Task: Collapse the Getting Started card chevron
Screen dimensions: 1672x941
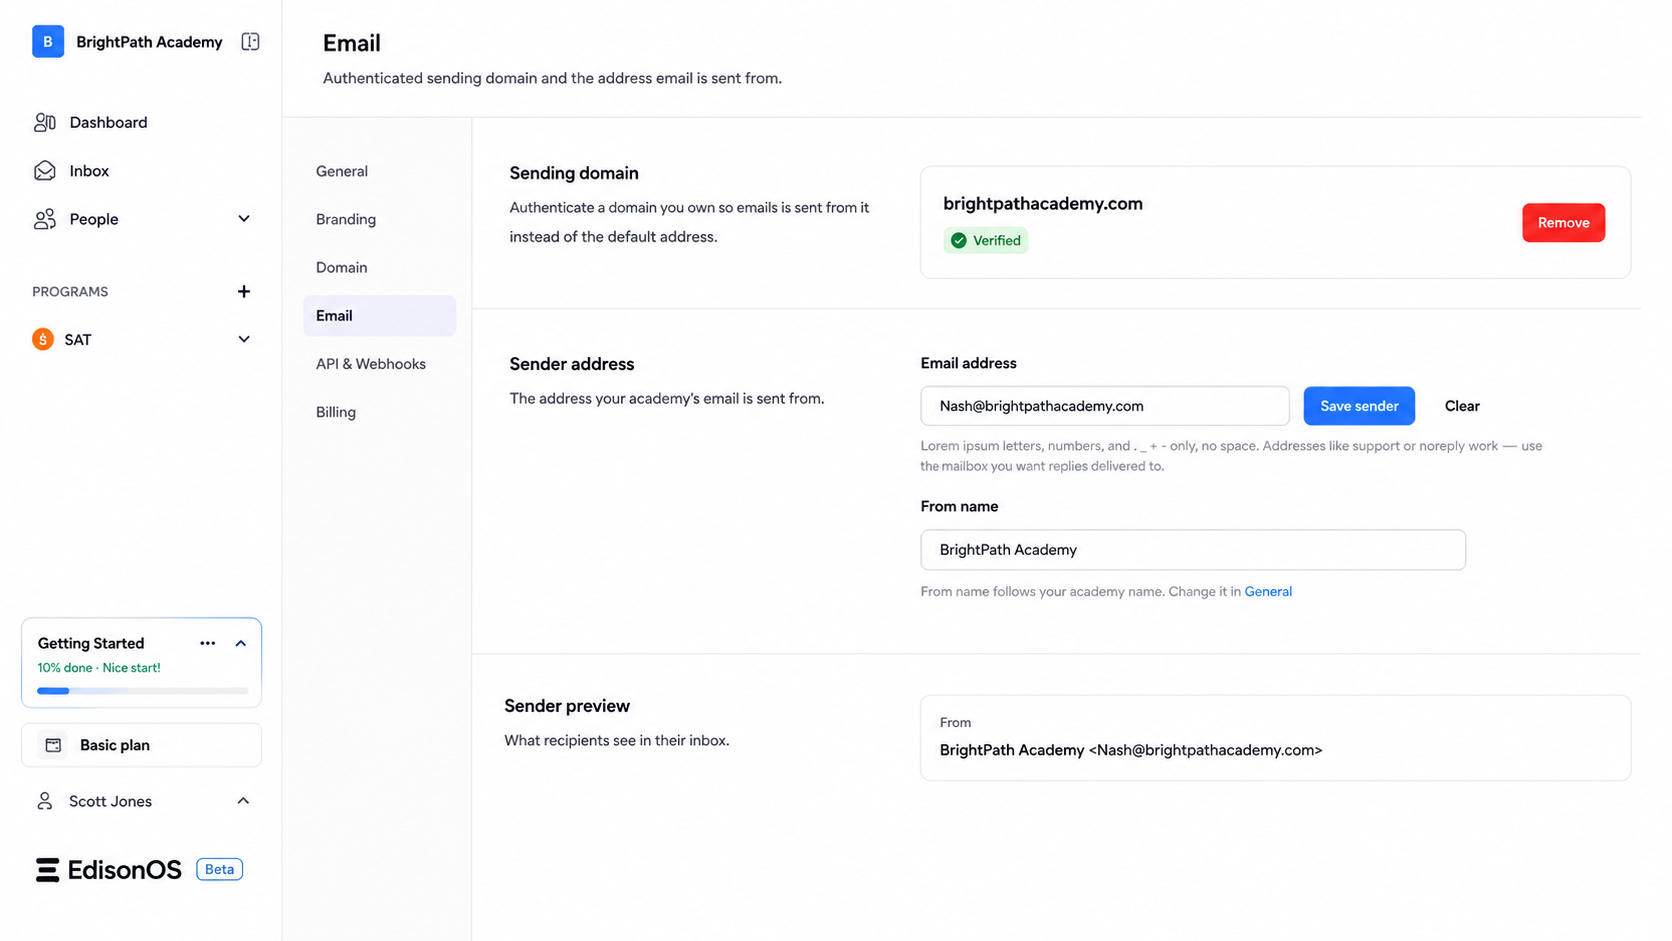Action: point(241,643)
